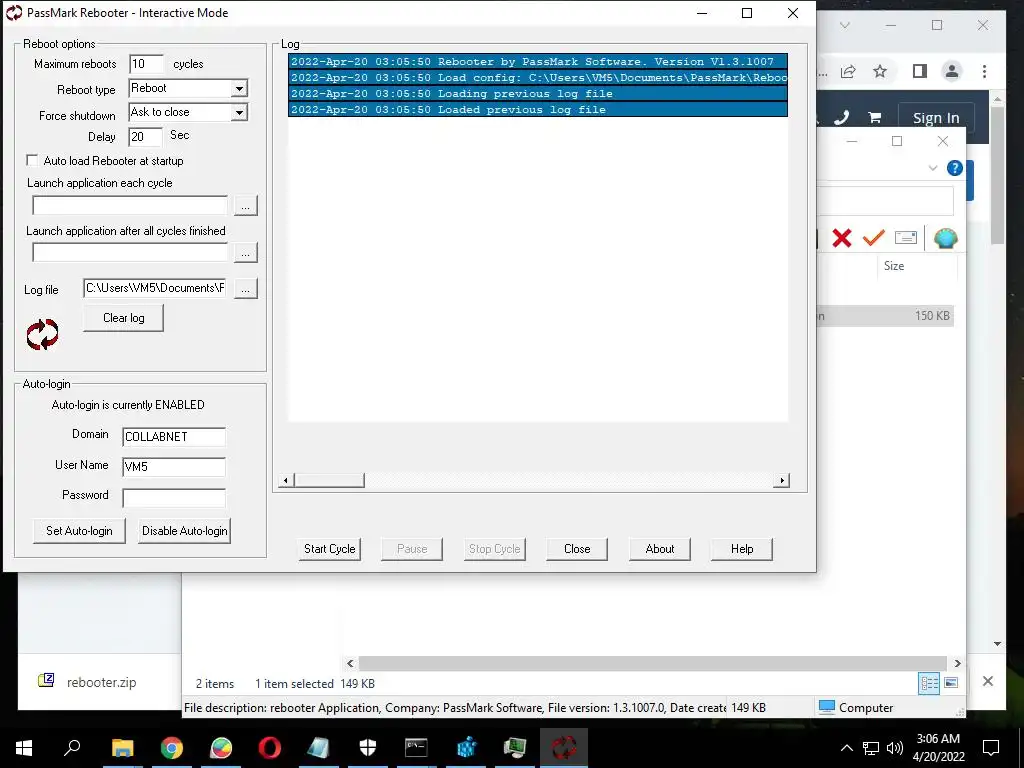Open network status tray icon
Screen dimensions: 1024x768
click(x=871, y=748)
